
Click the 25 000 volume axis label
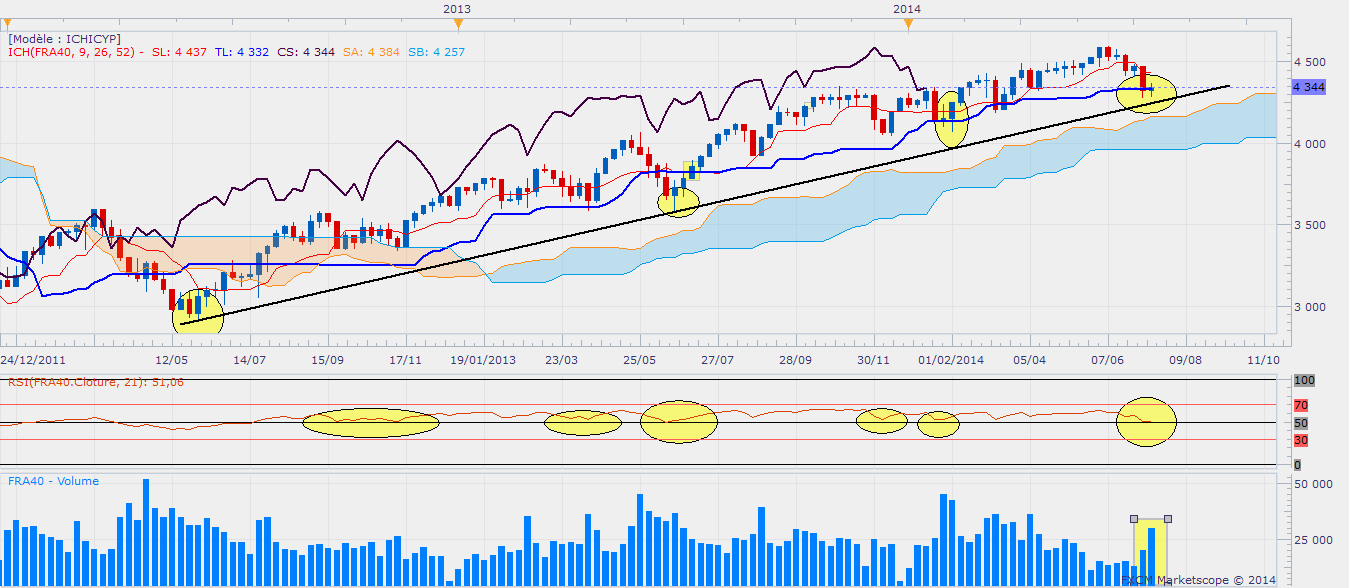coord(1312,541)
